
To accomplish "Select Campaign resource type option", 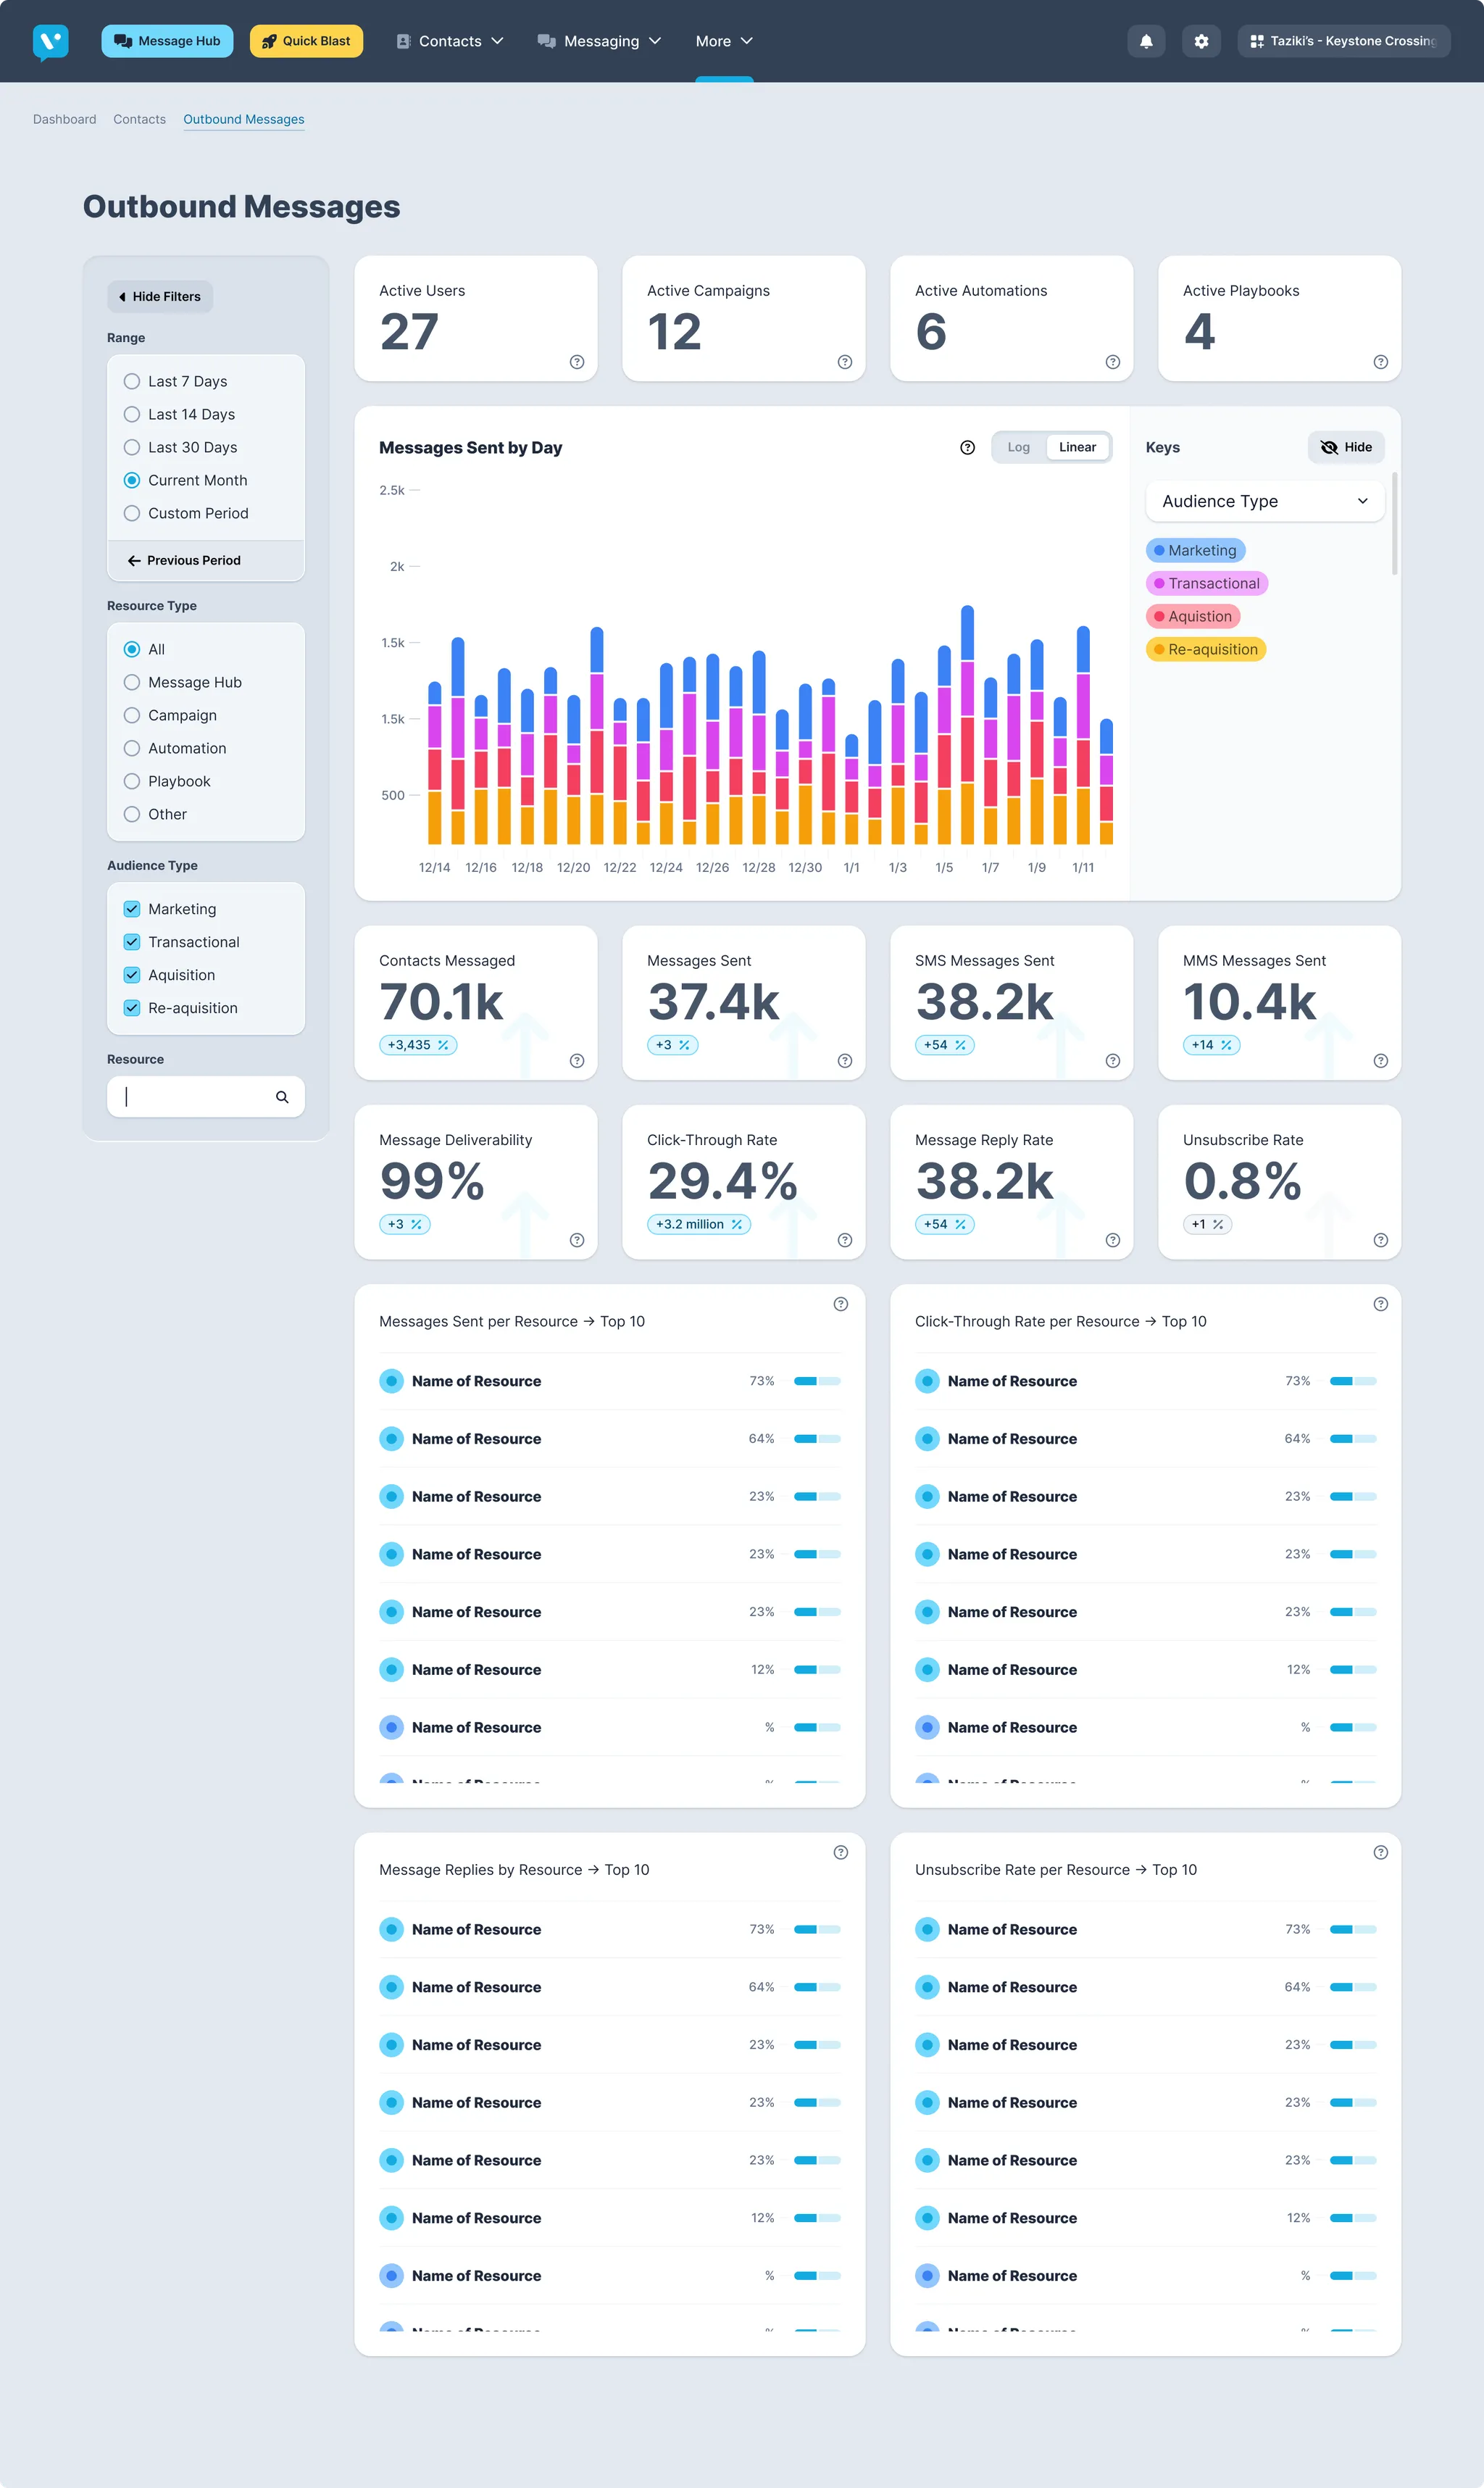I will 132,715.
